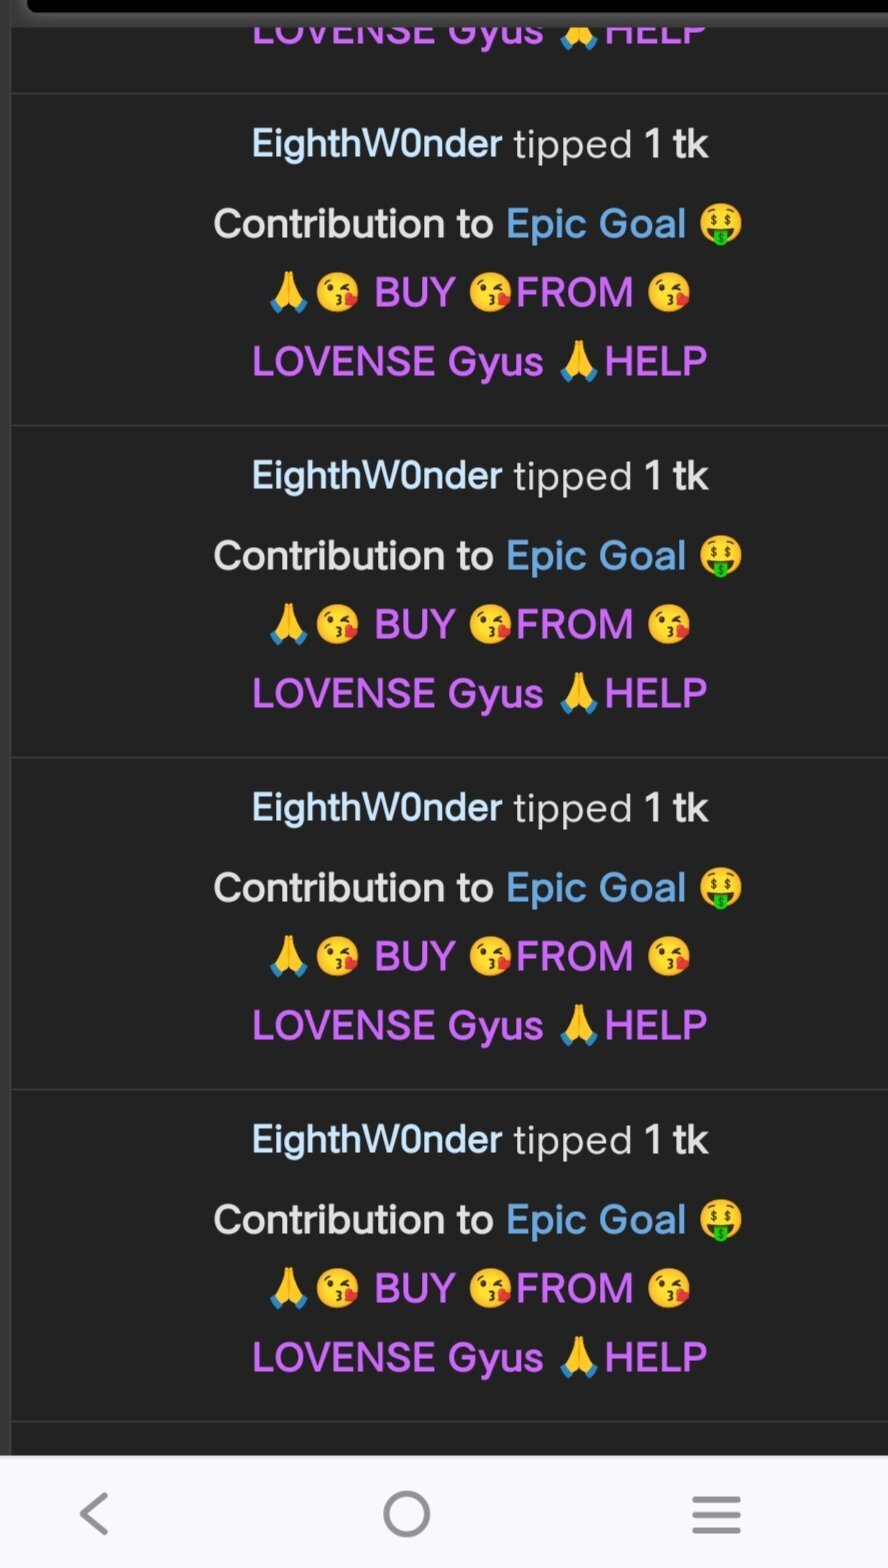Select the EighthW0nder username in the second tip message
The image size is (888, 1568).
tap(376, 476)
